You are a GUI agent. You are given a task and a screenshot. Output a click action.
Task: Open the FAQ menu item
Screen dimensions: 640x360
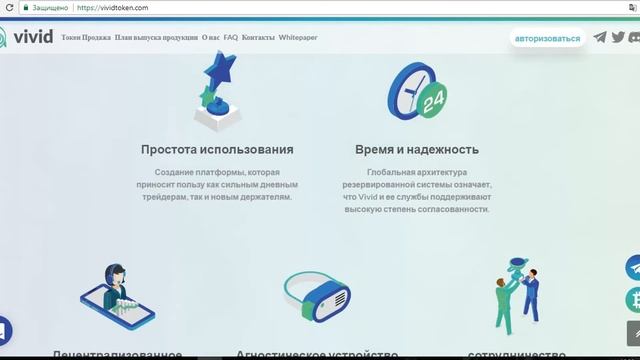(x=231, y=37)
